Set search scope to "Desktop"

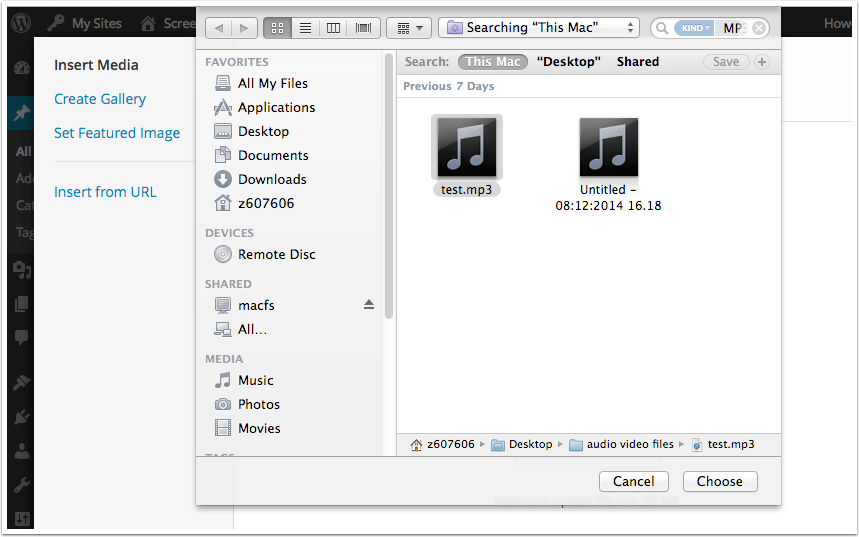[x=569, y=62]
